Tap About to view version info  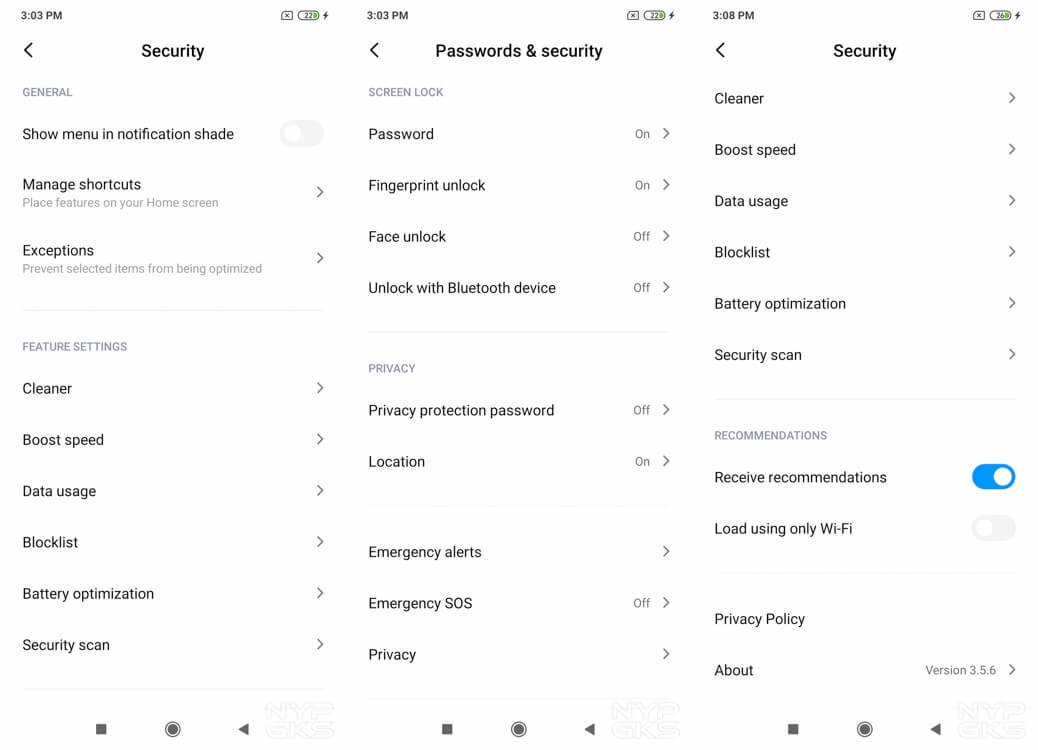(864, 670)
